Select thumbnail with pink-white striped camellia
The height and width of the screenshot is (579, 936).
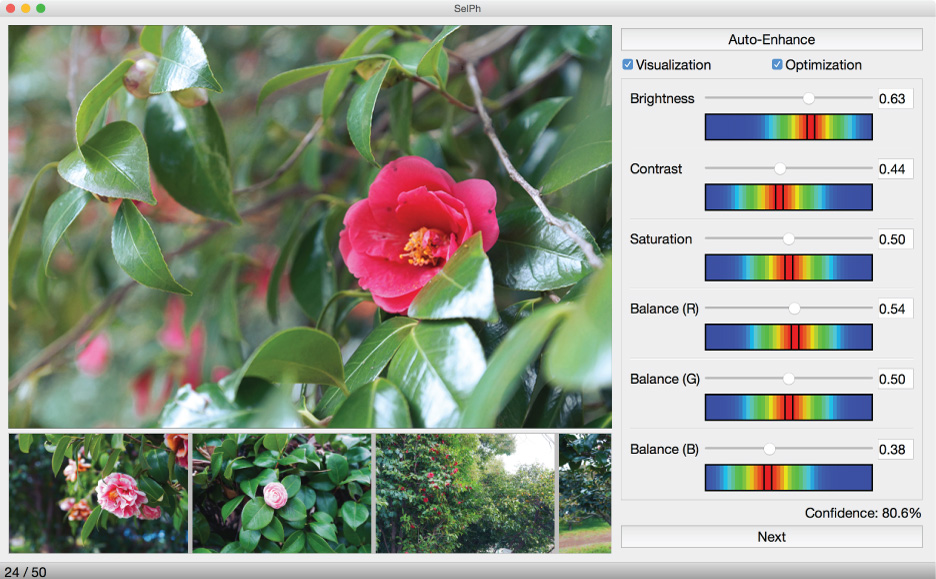coord(98,493)
